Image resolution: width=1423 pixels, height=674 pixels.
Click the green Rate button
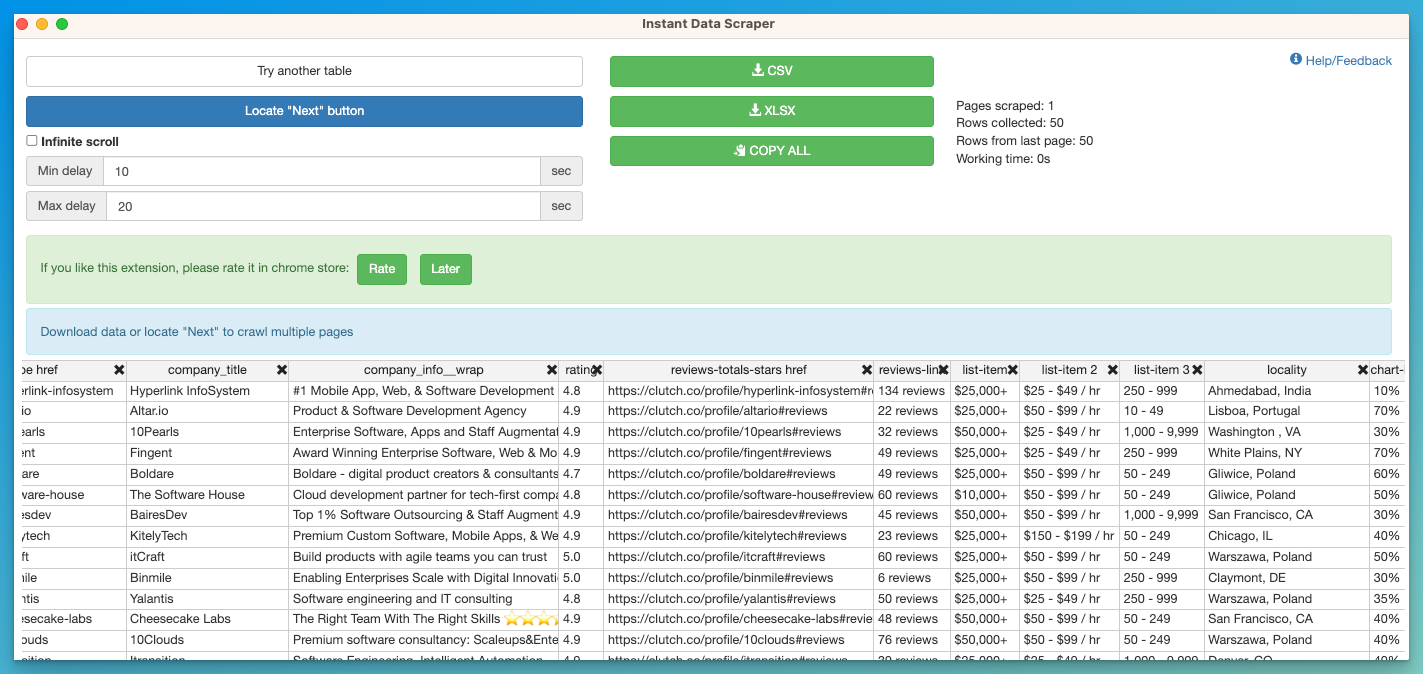(382, 269)
